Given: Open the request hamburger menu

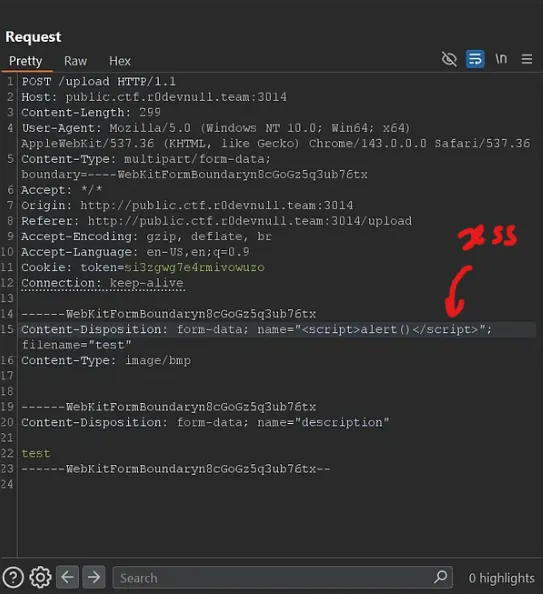Looking at the screenshot, I should (527, 59).
